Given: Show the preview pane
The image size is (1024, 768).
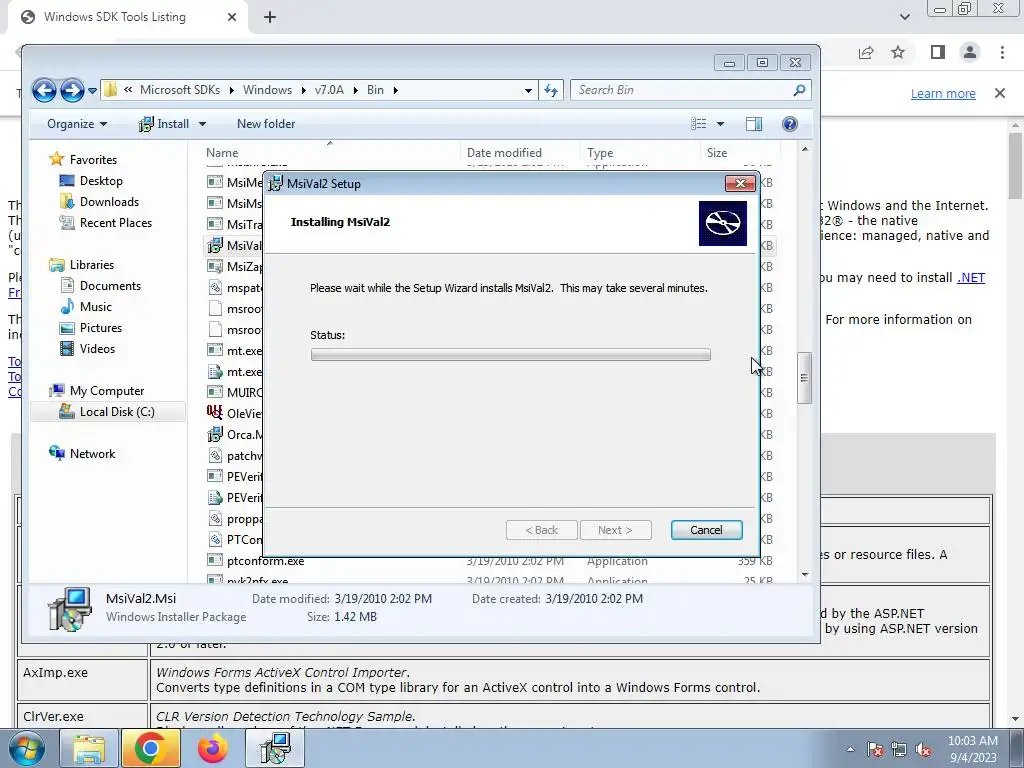Looking at the screenshot, I should [x=754, y=124].
